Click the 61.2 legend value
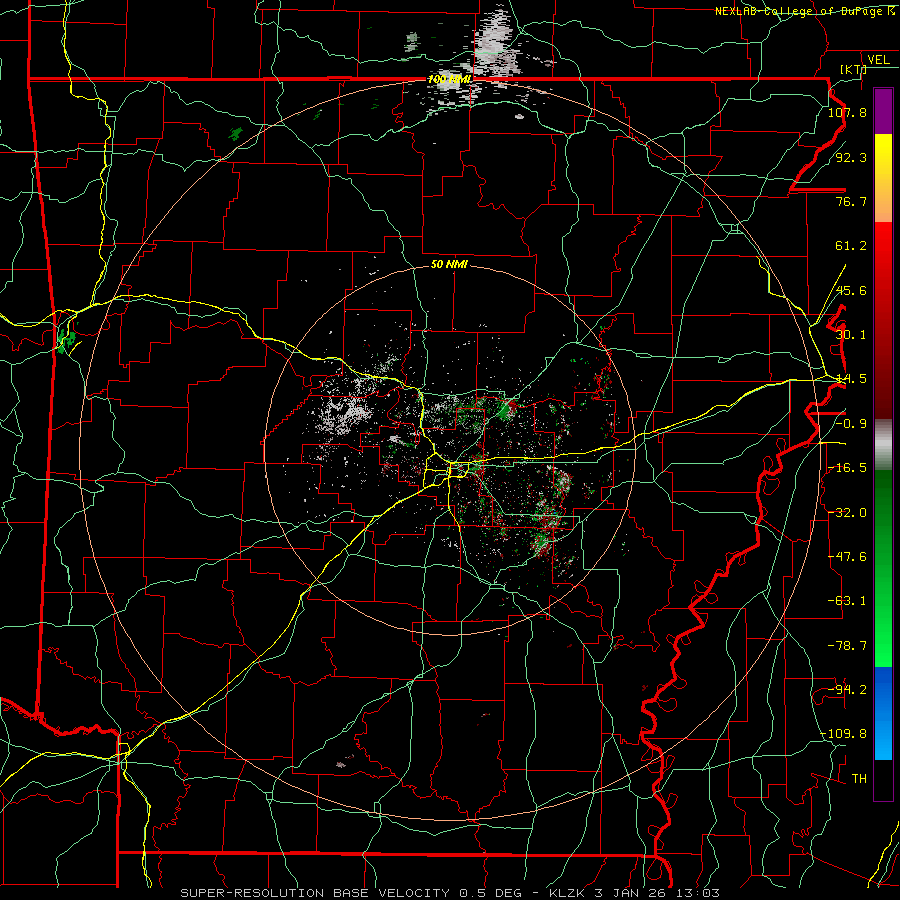The image size is (900, 900). (851, 246)
